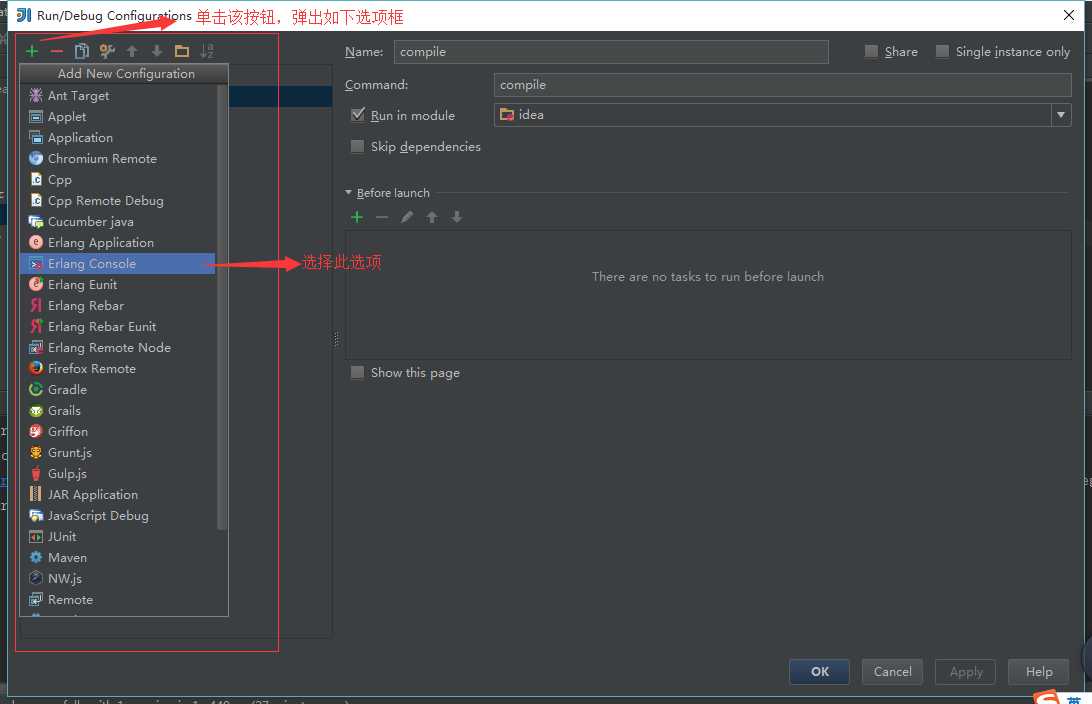This screenshot has width=1092, height=704.
Task: Choose Erlang Eunit entry
Action: [x=118, y=284]
